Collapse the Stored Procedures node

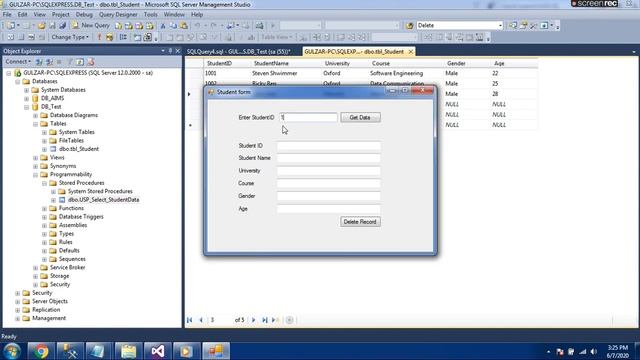(44, 183)
